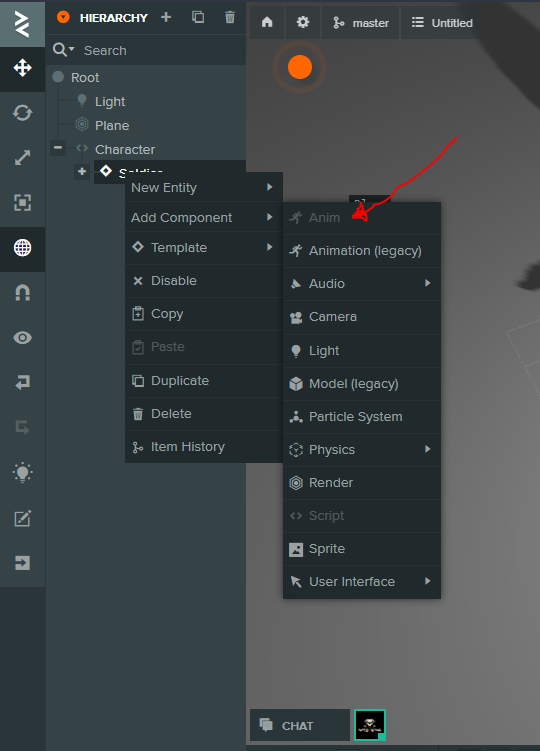
Task: Open the CHAT panel button
Action: [x=300, y=725]
